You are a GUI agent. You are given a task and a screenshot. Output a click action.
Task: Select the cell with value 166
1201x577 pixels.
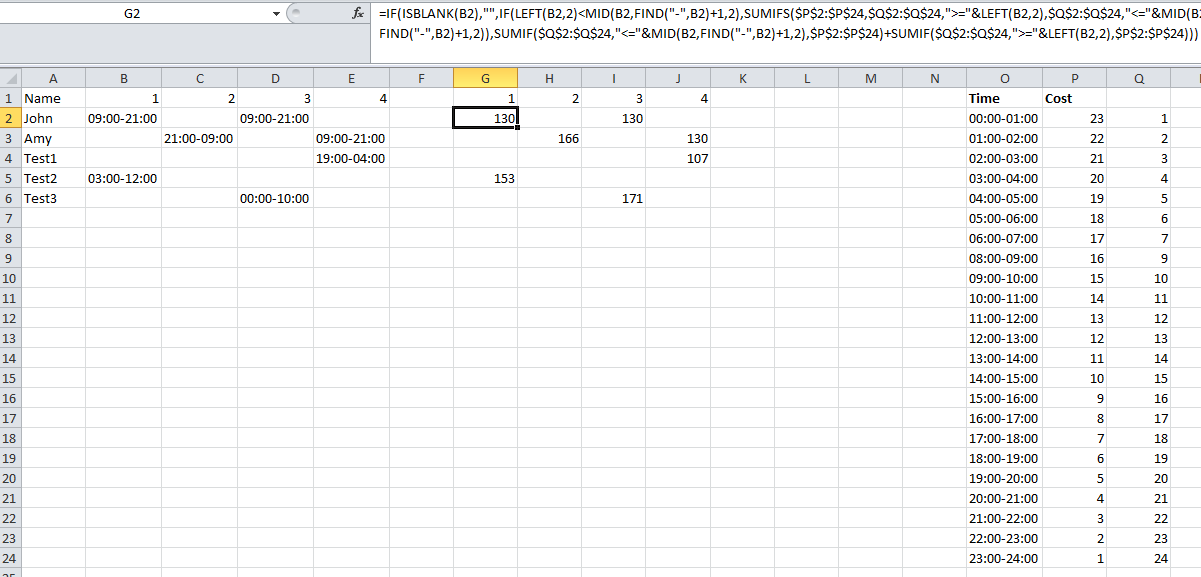coord(549,138)
